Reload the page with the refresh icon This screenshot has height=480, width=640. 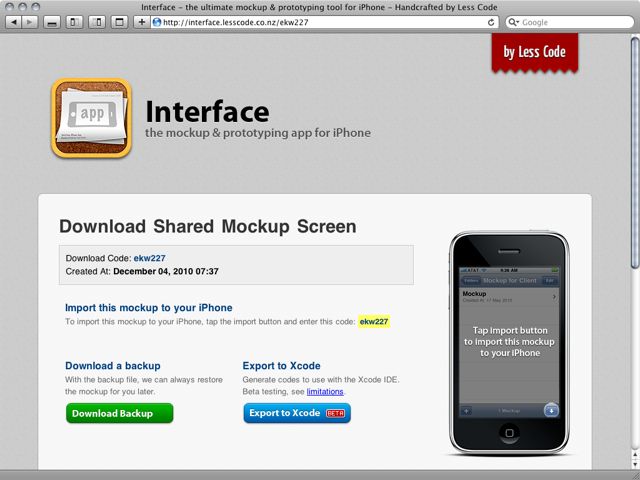click(491, 22)
